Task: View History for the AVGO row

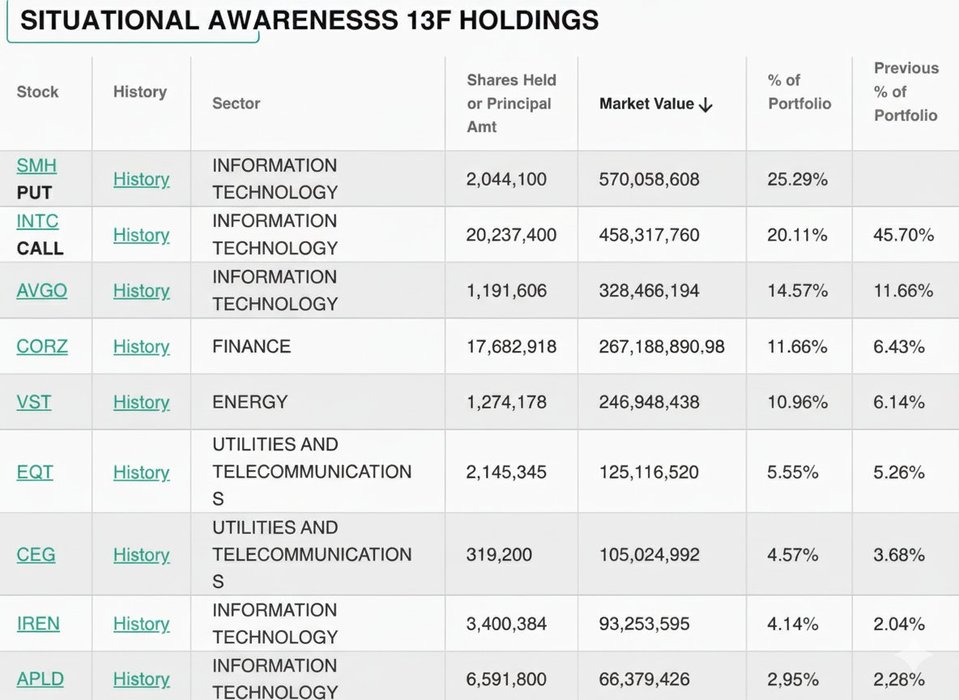Action: (x=141, y=291)
